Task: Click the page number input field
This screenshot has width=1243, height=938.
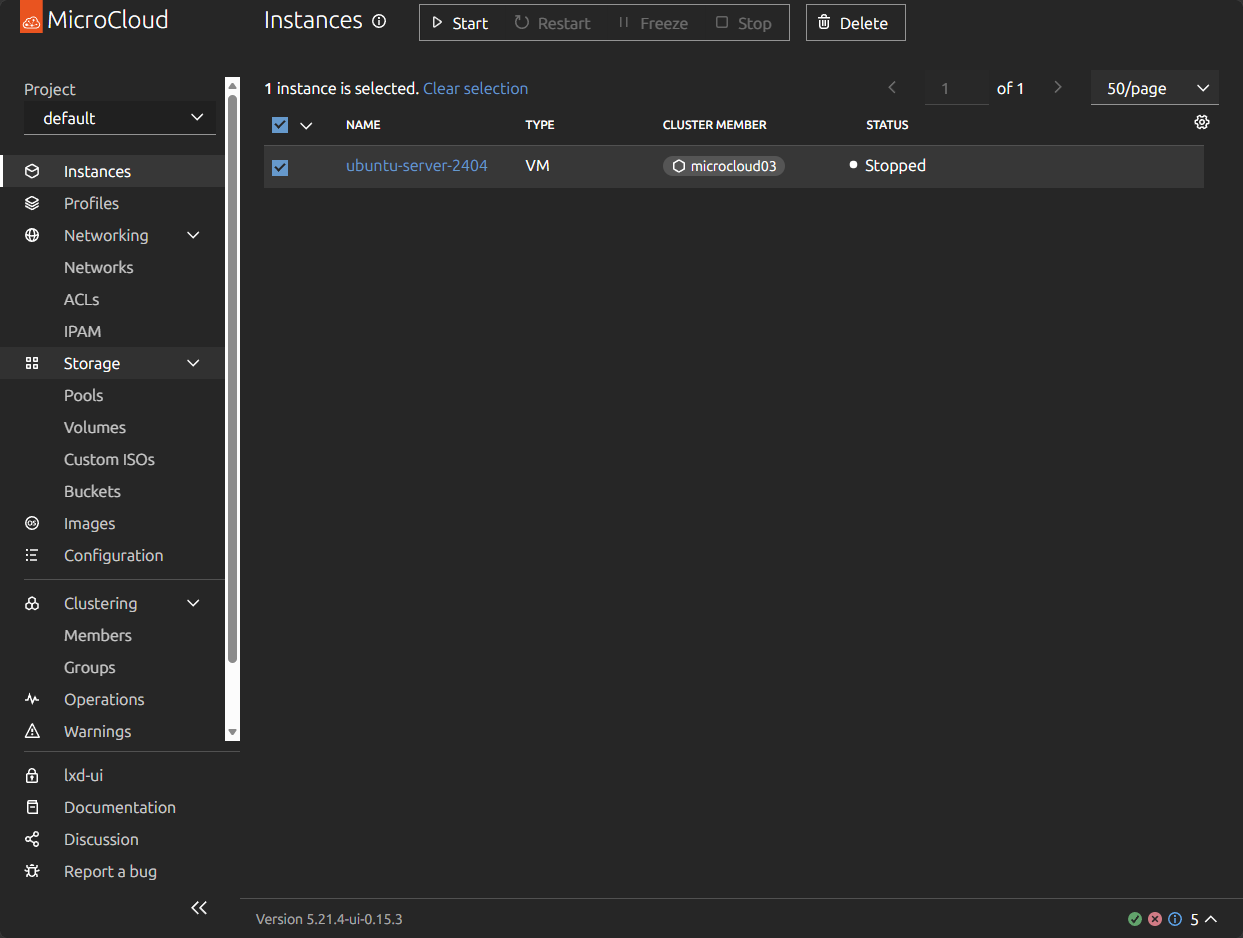Action: click(957, 88)
